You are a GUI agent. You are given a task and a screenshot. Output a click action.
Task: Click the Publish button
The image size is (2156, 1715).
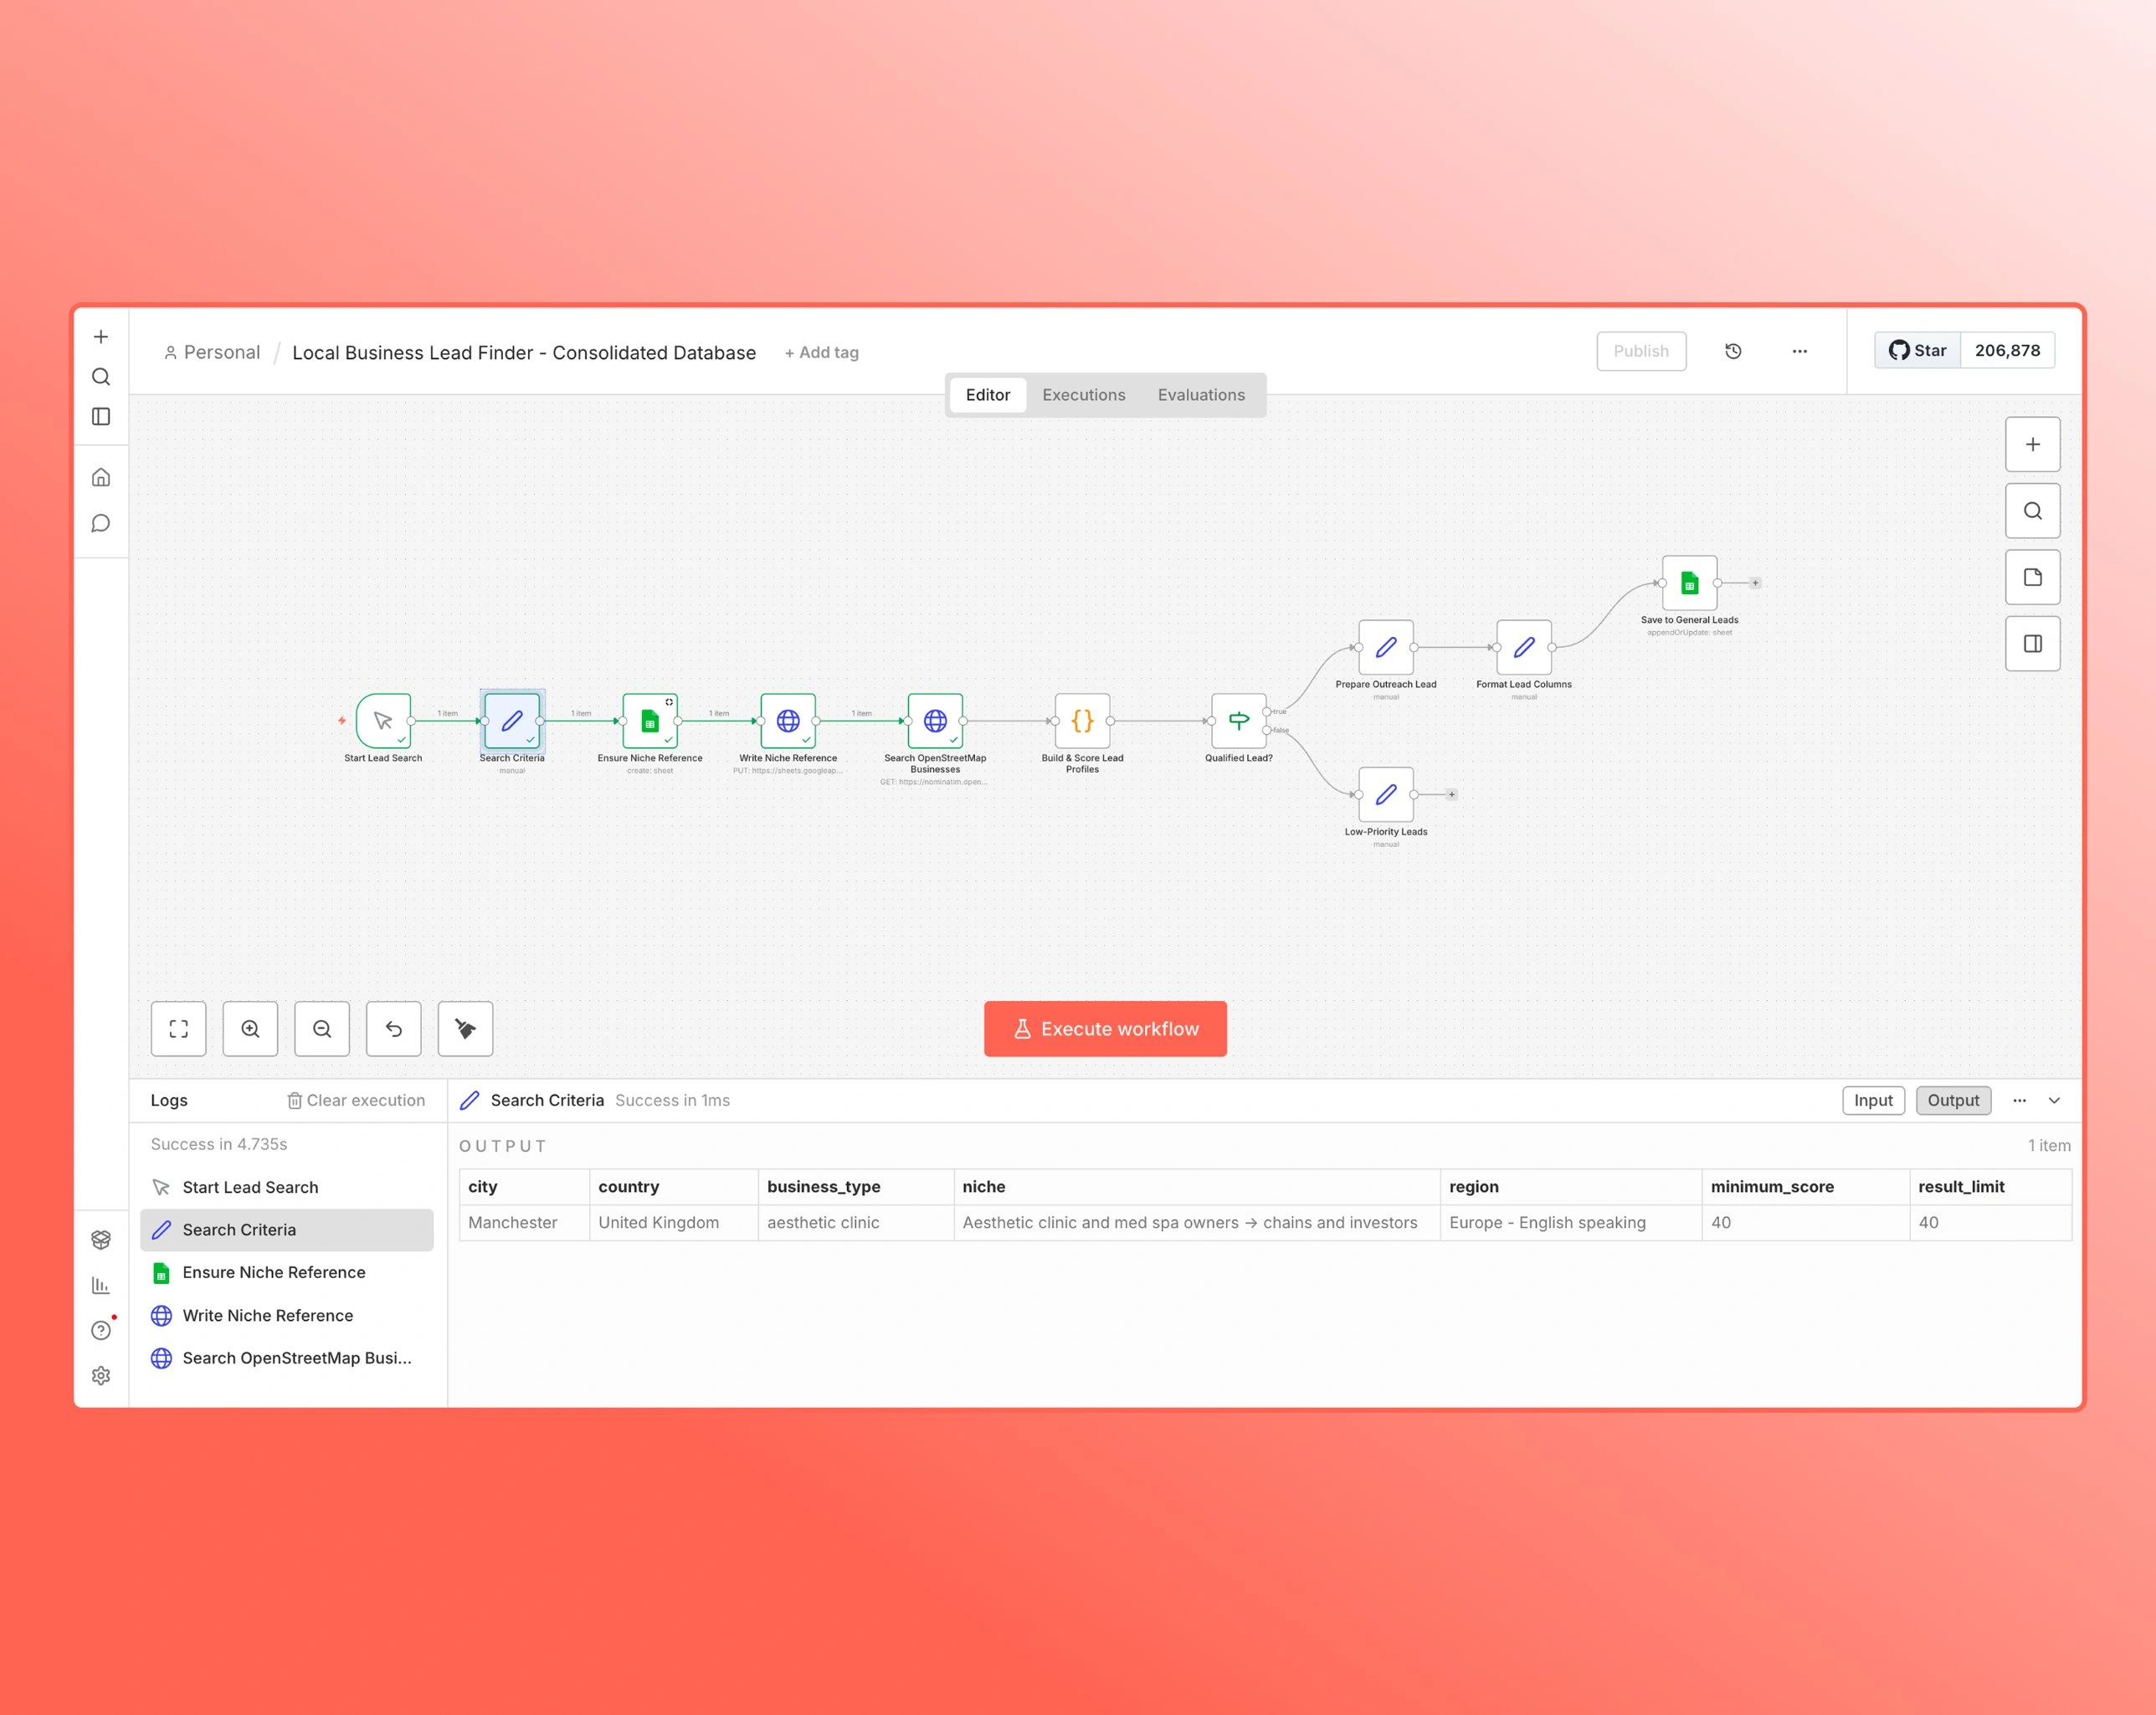coord(1641,351)
